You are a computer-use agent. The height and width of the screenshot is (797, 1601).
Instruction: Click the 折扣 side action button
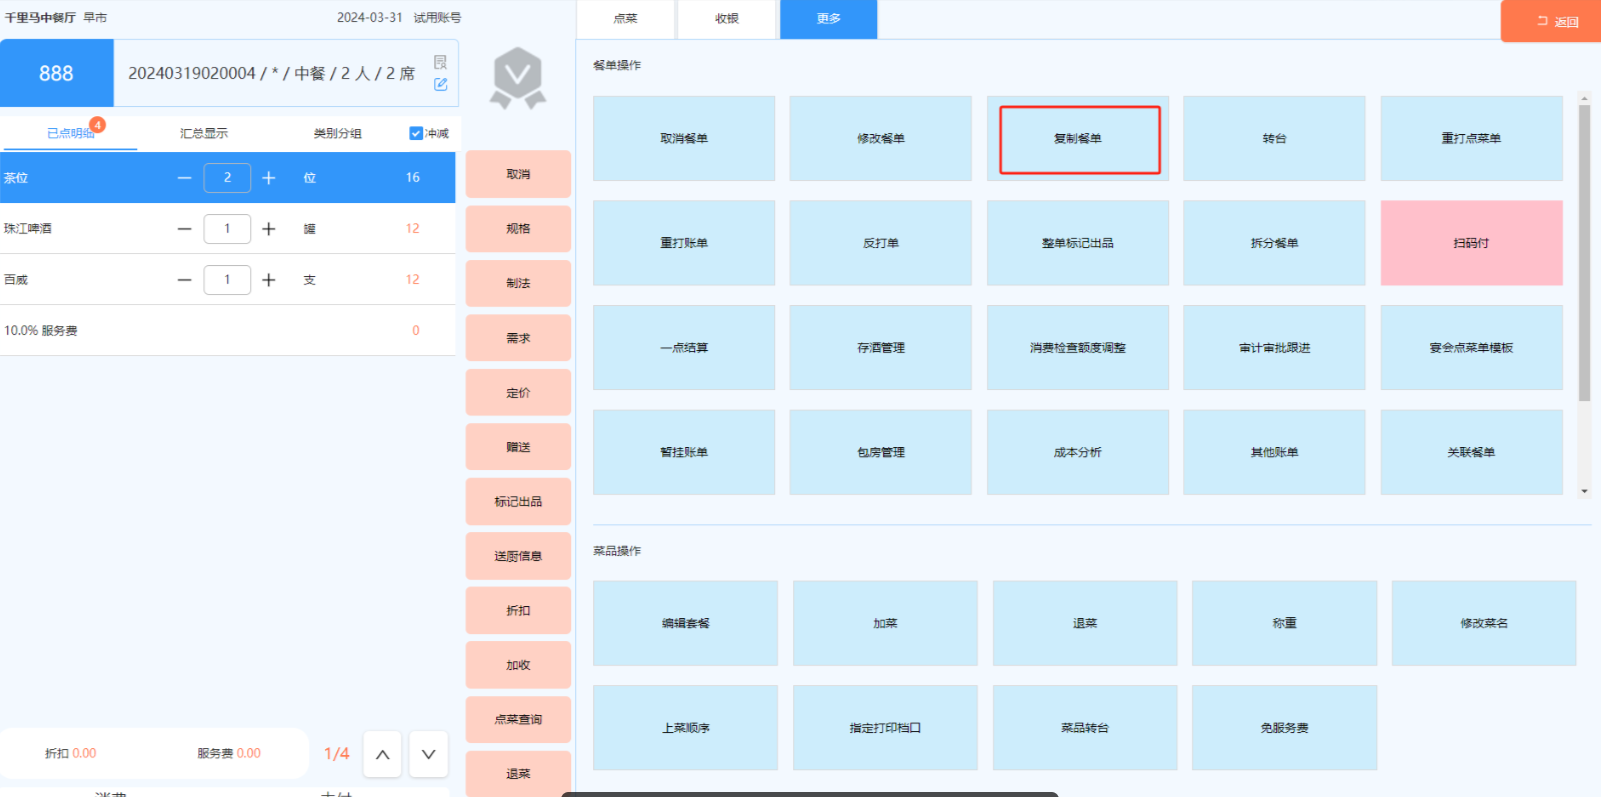click(518, 611)
